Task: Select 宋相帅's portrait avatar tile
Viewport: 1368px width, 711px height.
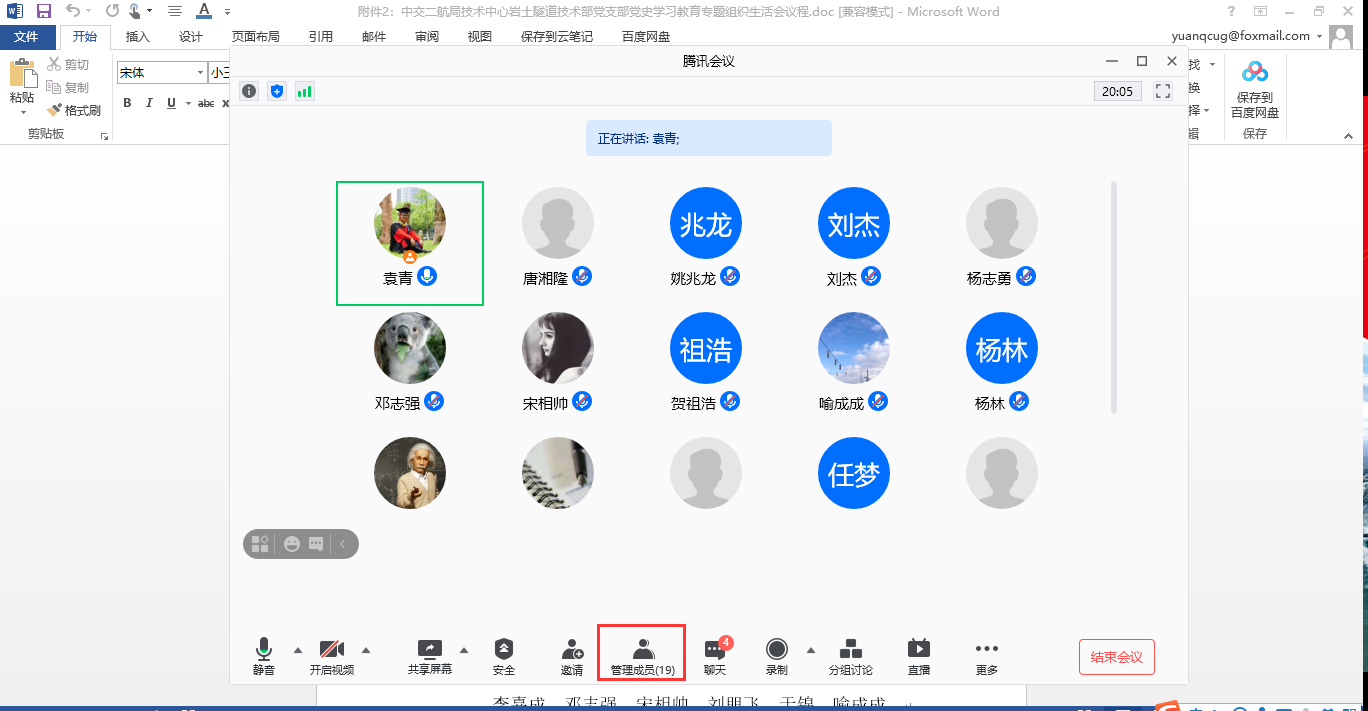Action: pyautogui.click(x=558, y=349)
